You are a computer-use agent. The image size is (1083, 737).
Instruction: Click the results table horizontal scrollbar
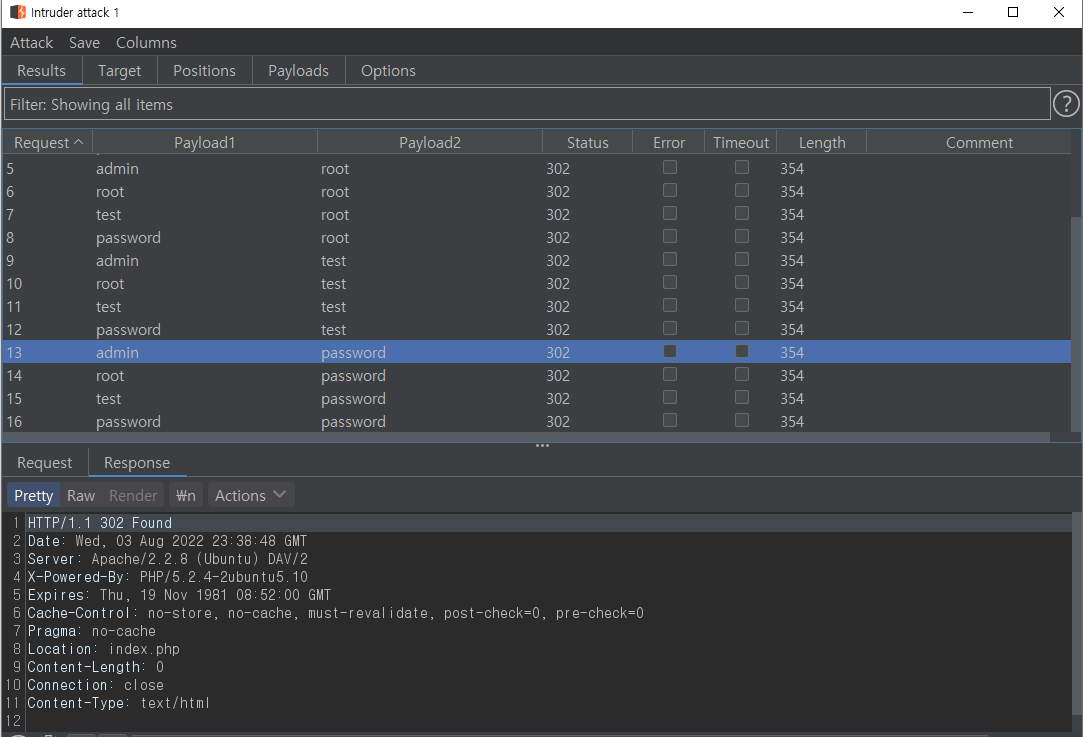(x=526, y=437)
